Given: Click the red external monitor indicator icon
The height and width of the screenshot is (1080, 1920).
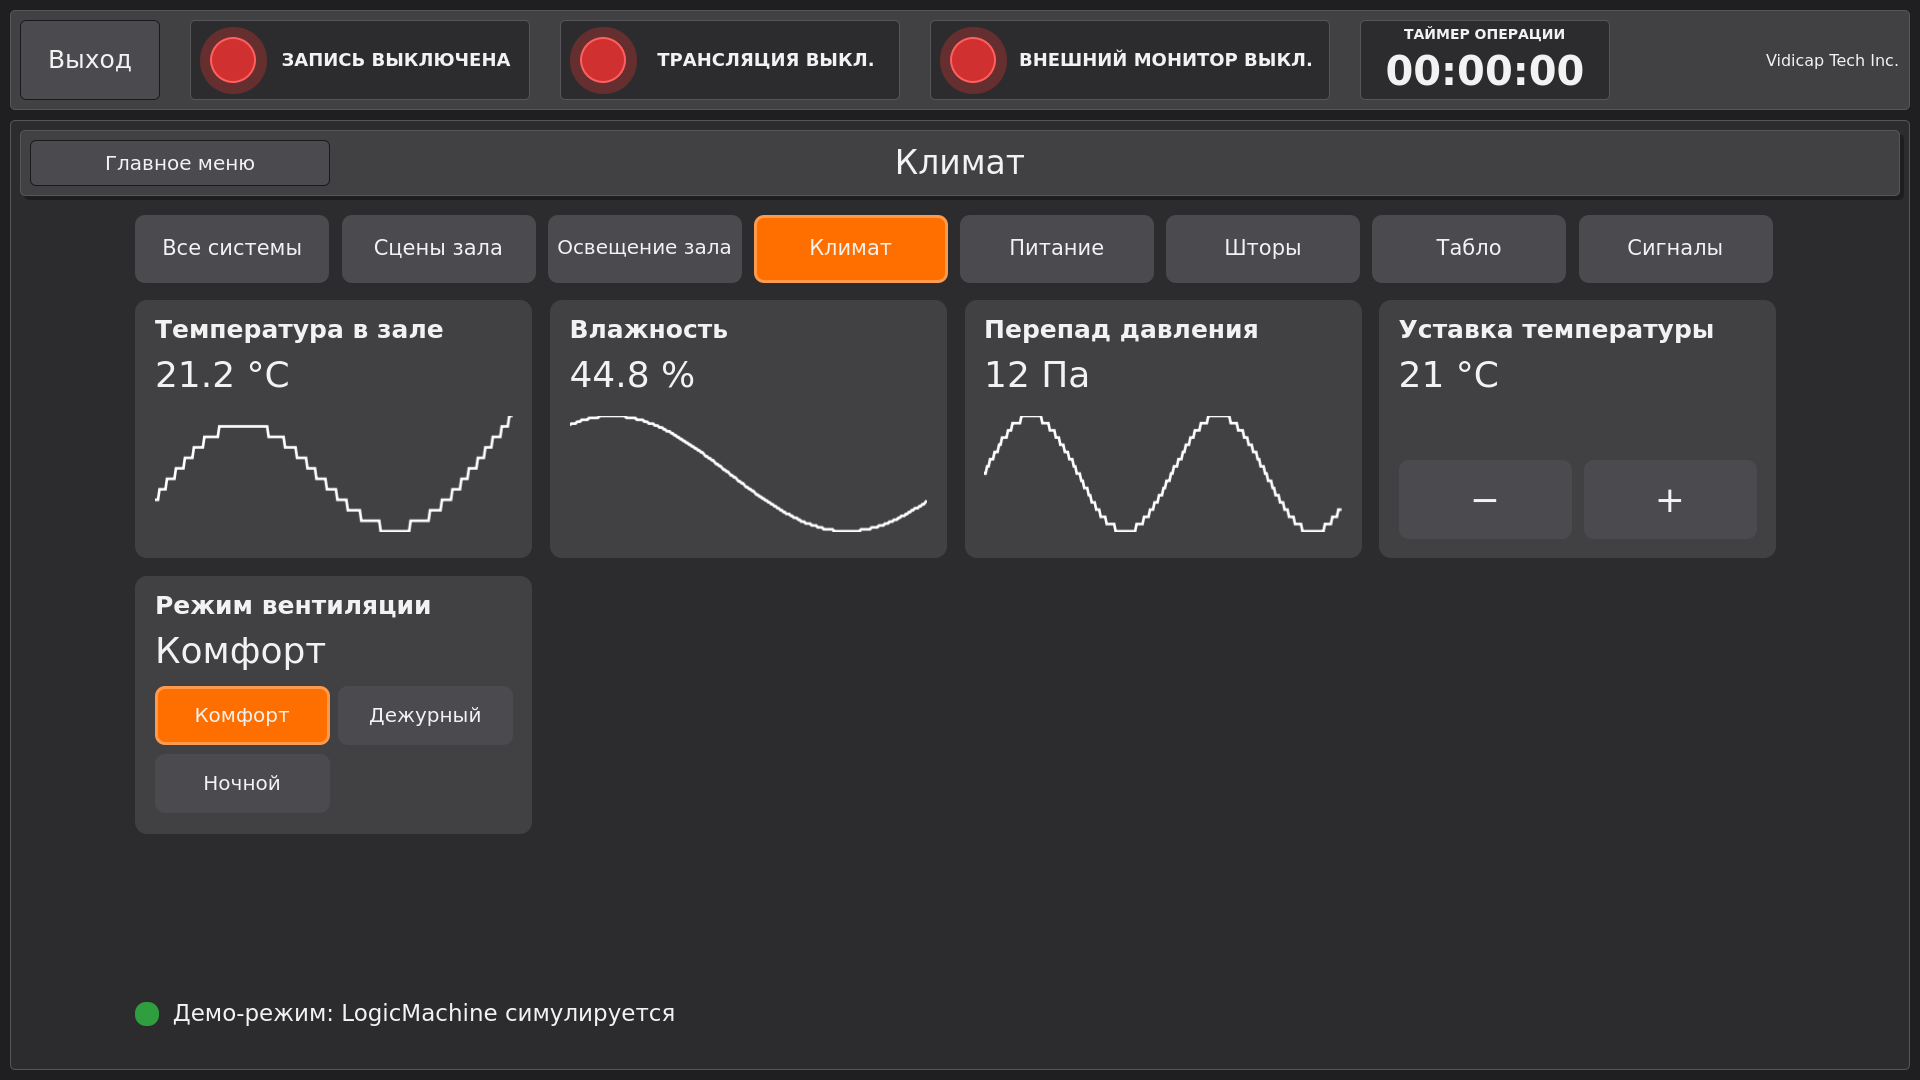Looking at the screenshot, I should click(973, 60).
